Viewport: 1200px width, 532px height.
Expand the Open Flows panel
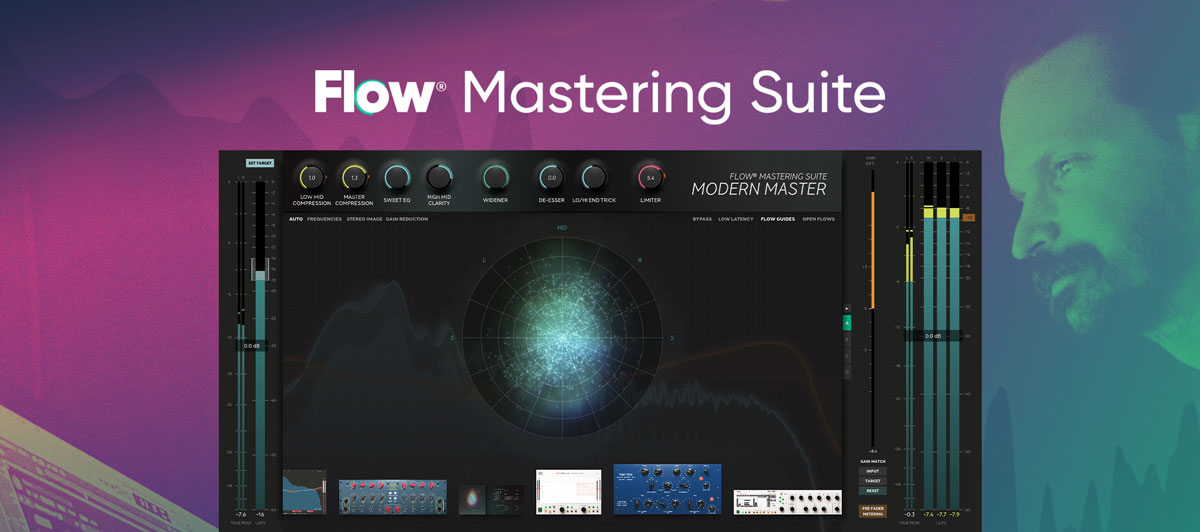click(818, 219)
